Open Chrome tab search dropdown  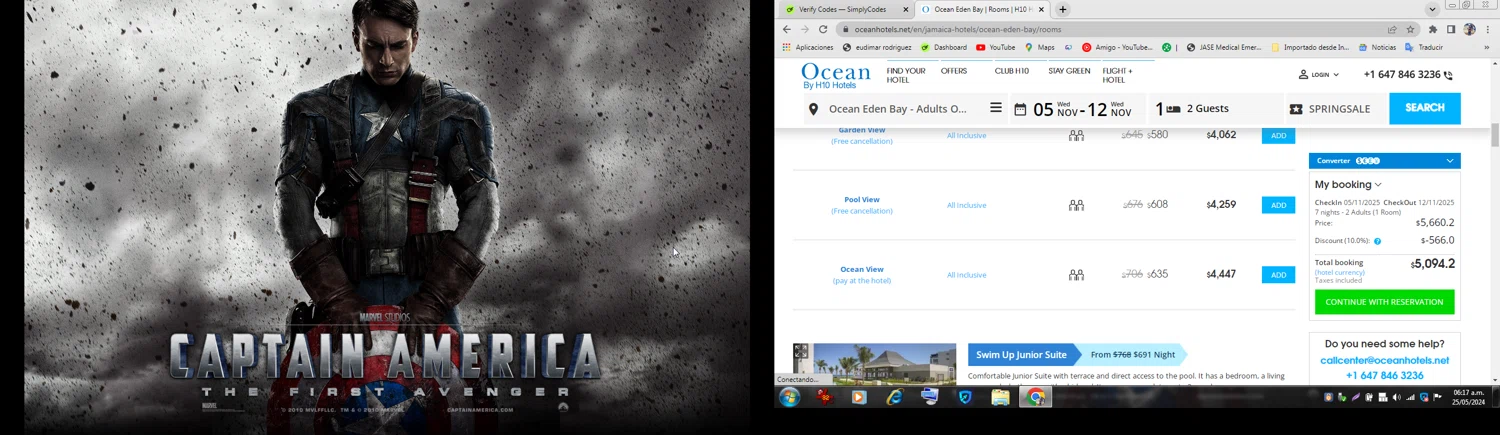click(x=1432, y=9)
